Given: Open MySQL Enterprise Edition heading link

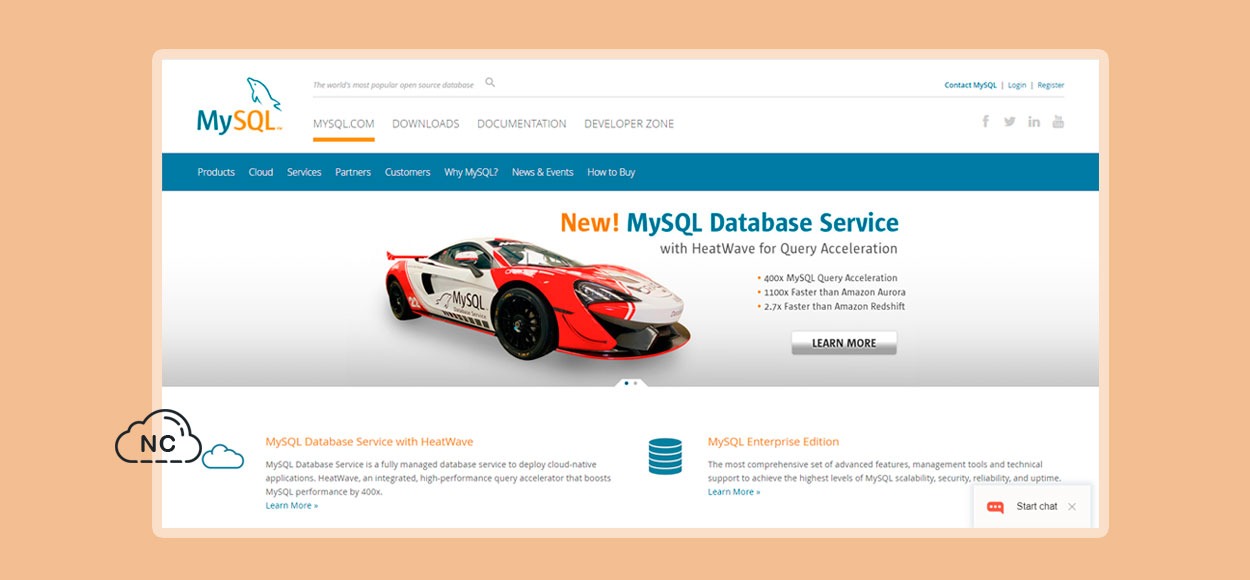Looking at the screenshot, I should (773, 441).
